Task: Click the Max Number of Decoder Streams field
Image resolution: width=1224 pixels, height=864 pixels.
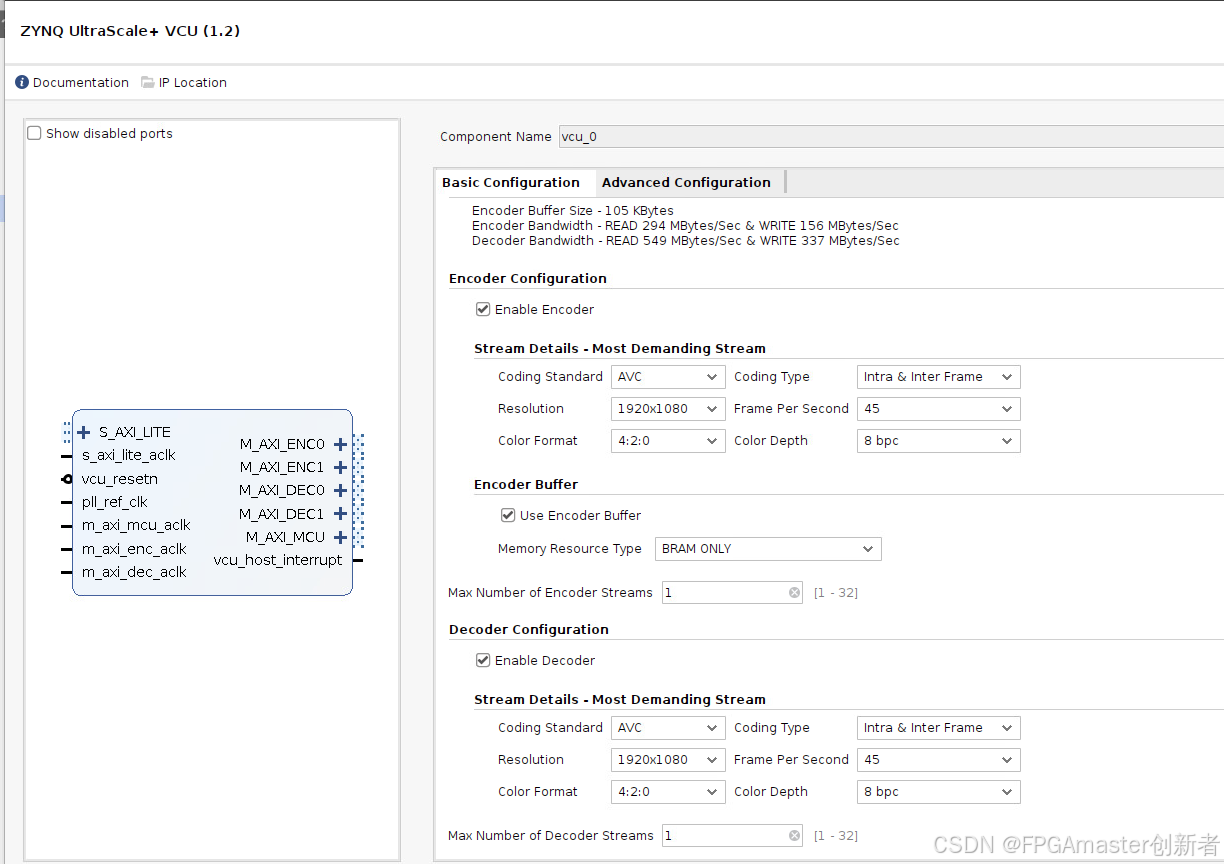Action: click(732, 836)
